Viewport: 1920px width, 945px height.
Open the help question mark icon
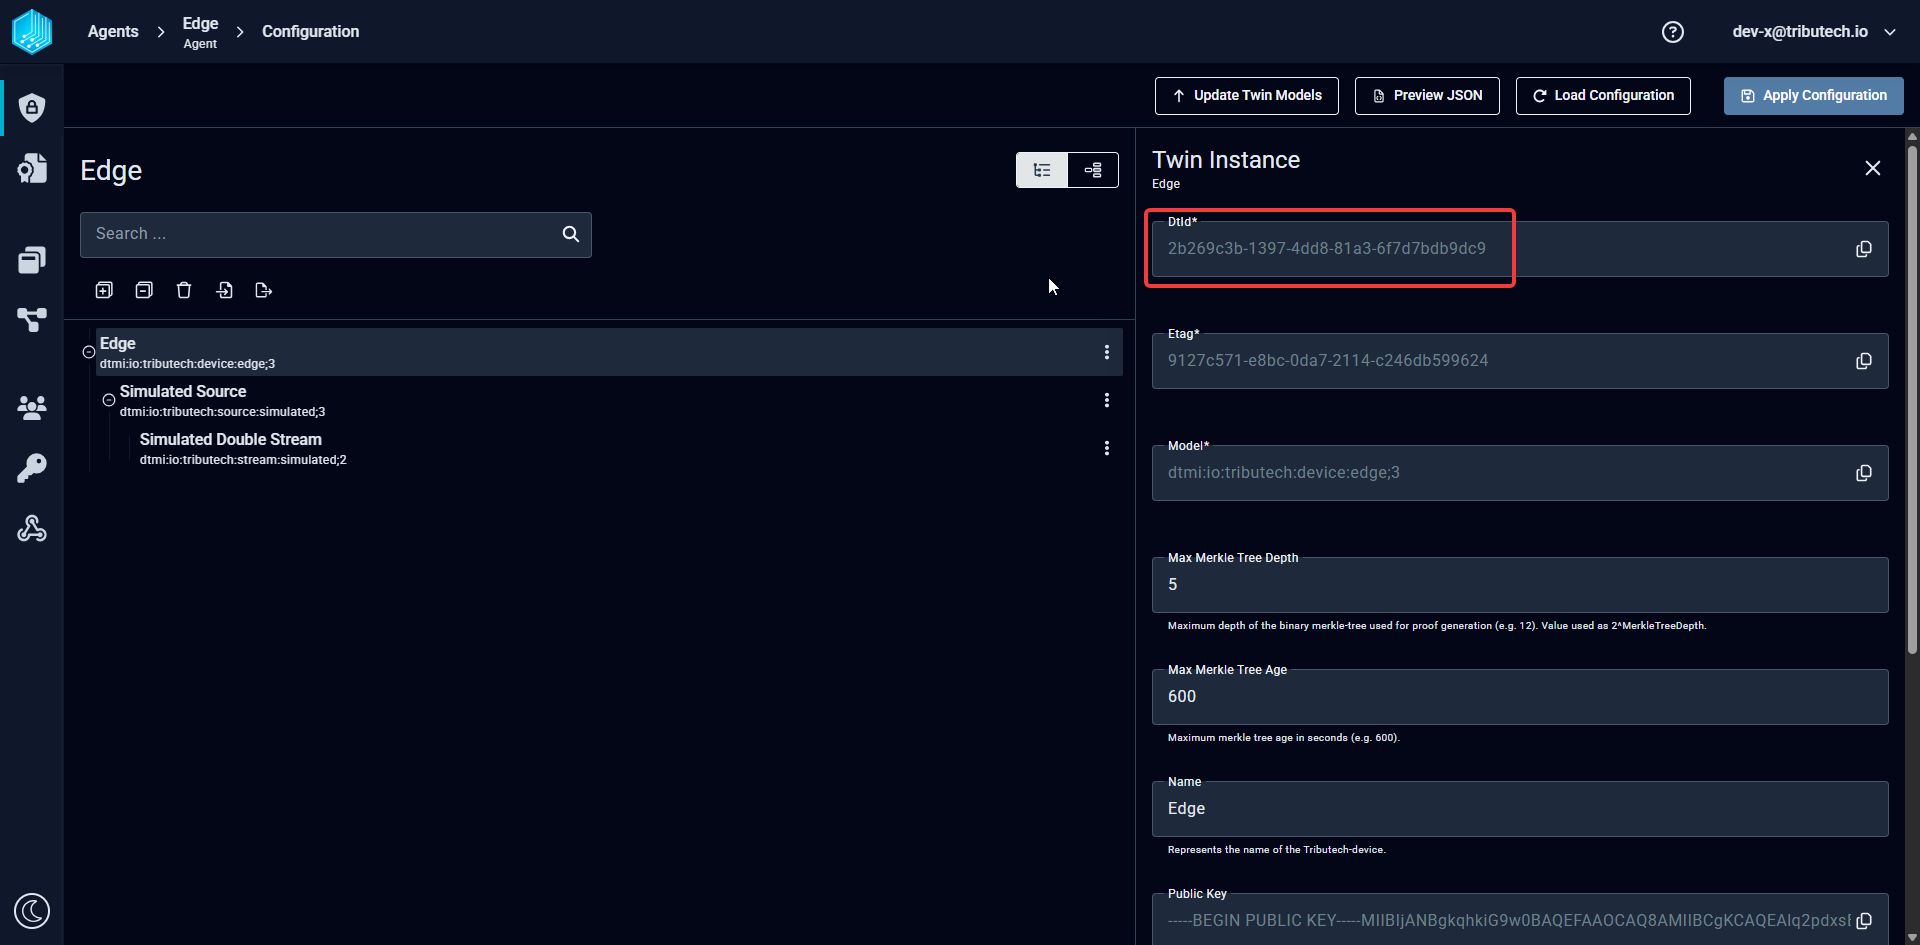[1673, 32]
